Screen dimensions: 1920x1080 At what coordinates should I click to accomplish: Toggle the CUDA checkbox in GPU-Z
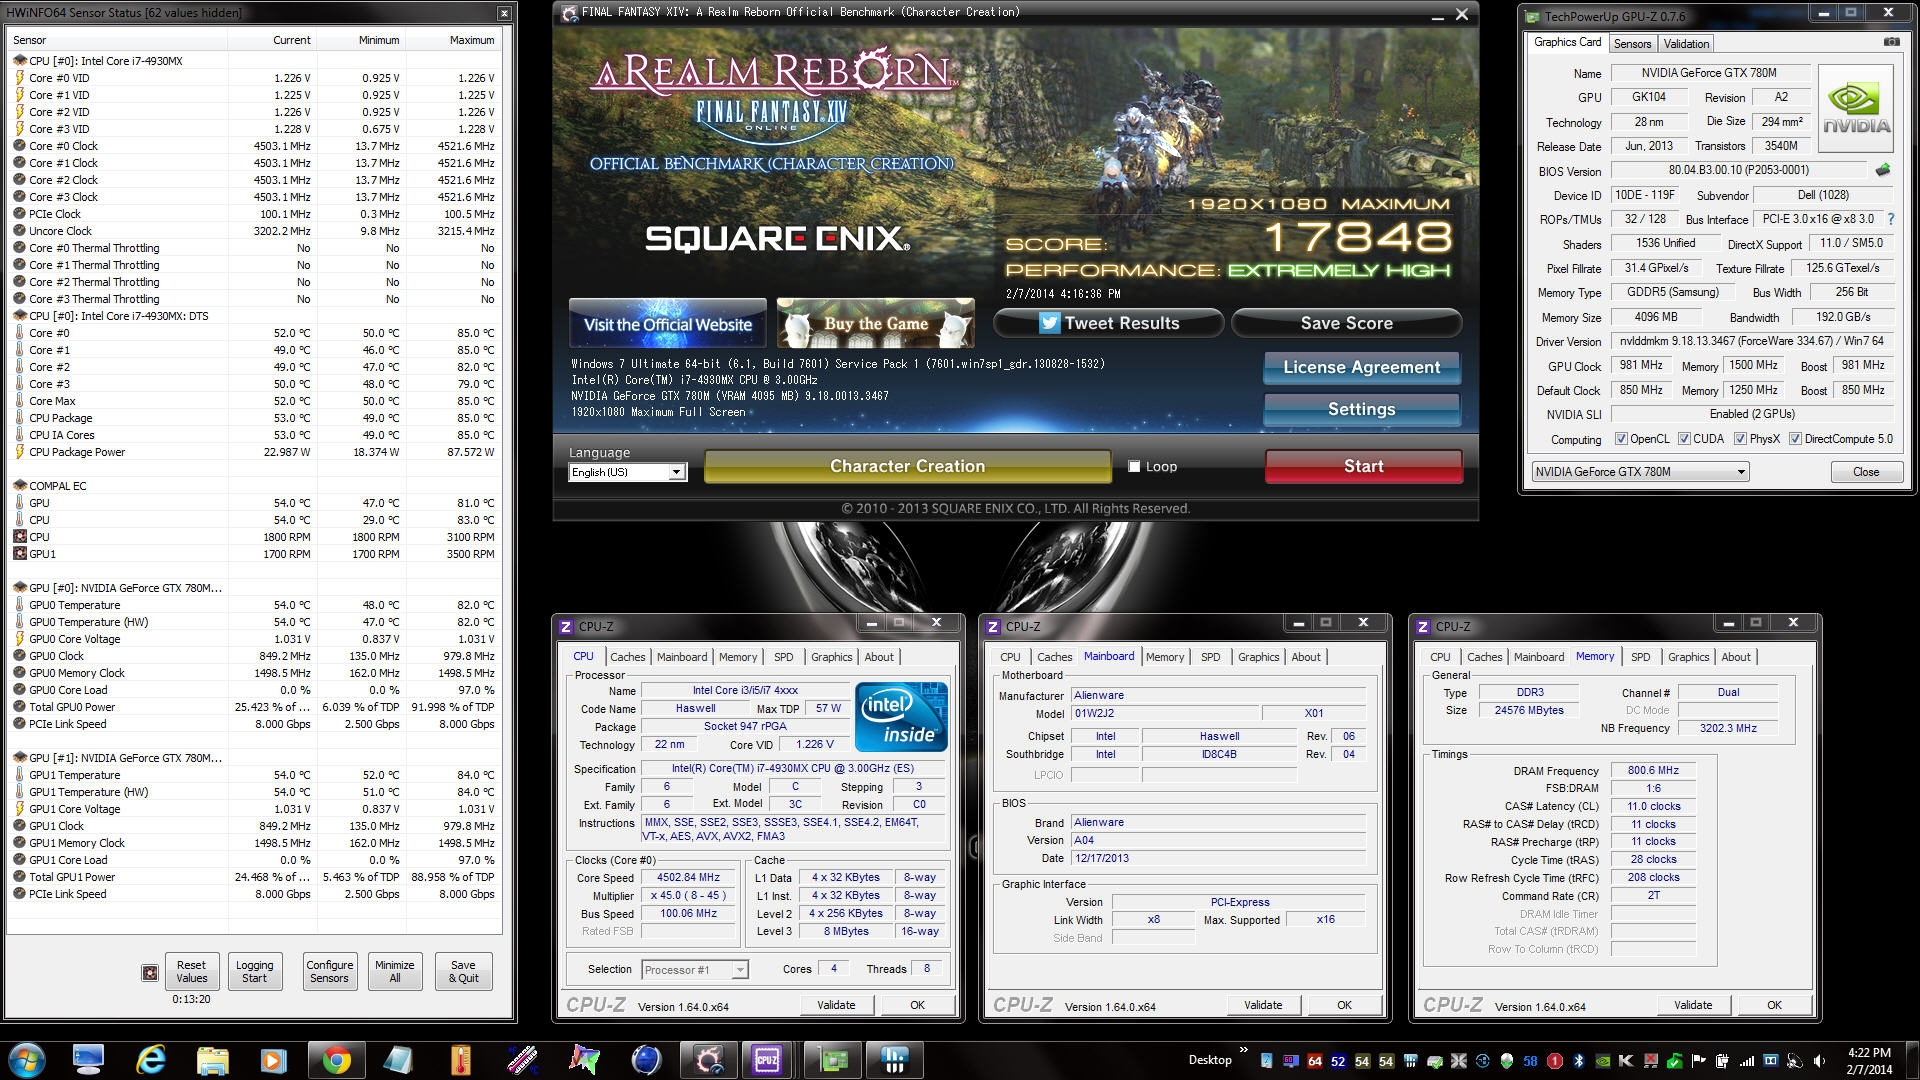(1684, 439)
